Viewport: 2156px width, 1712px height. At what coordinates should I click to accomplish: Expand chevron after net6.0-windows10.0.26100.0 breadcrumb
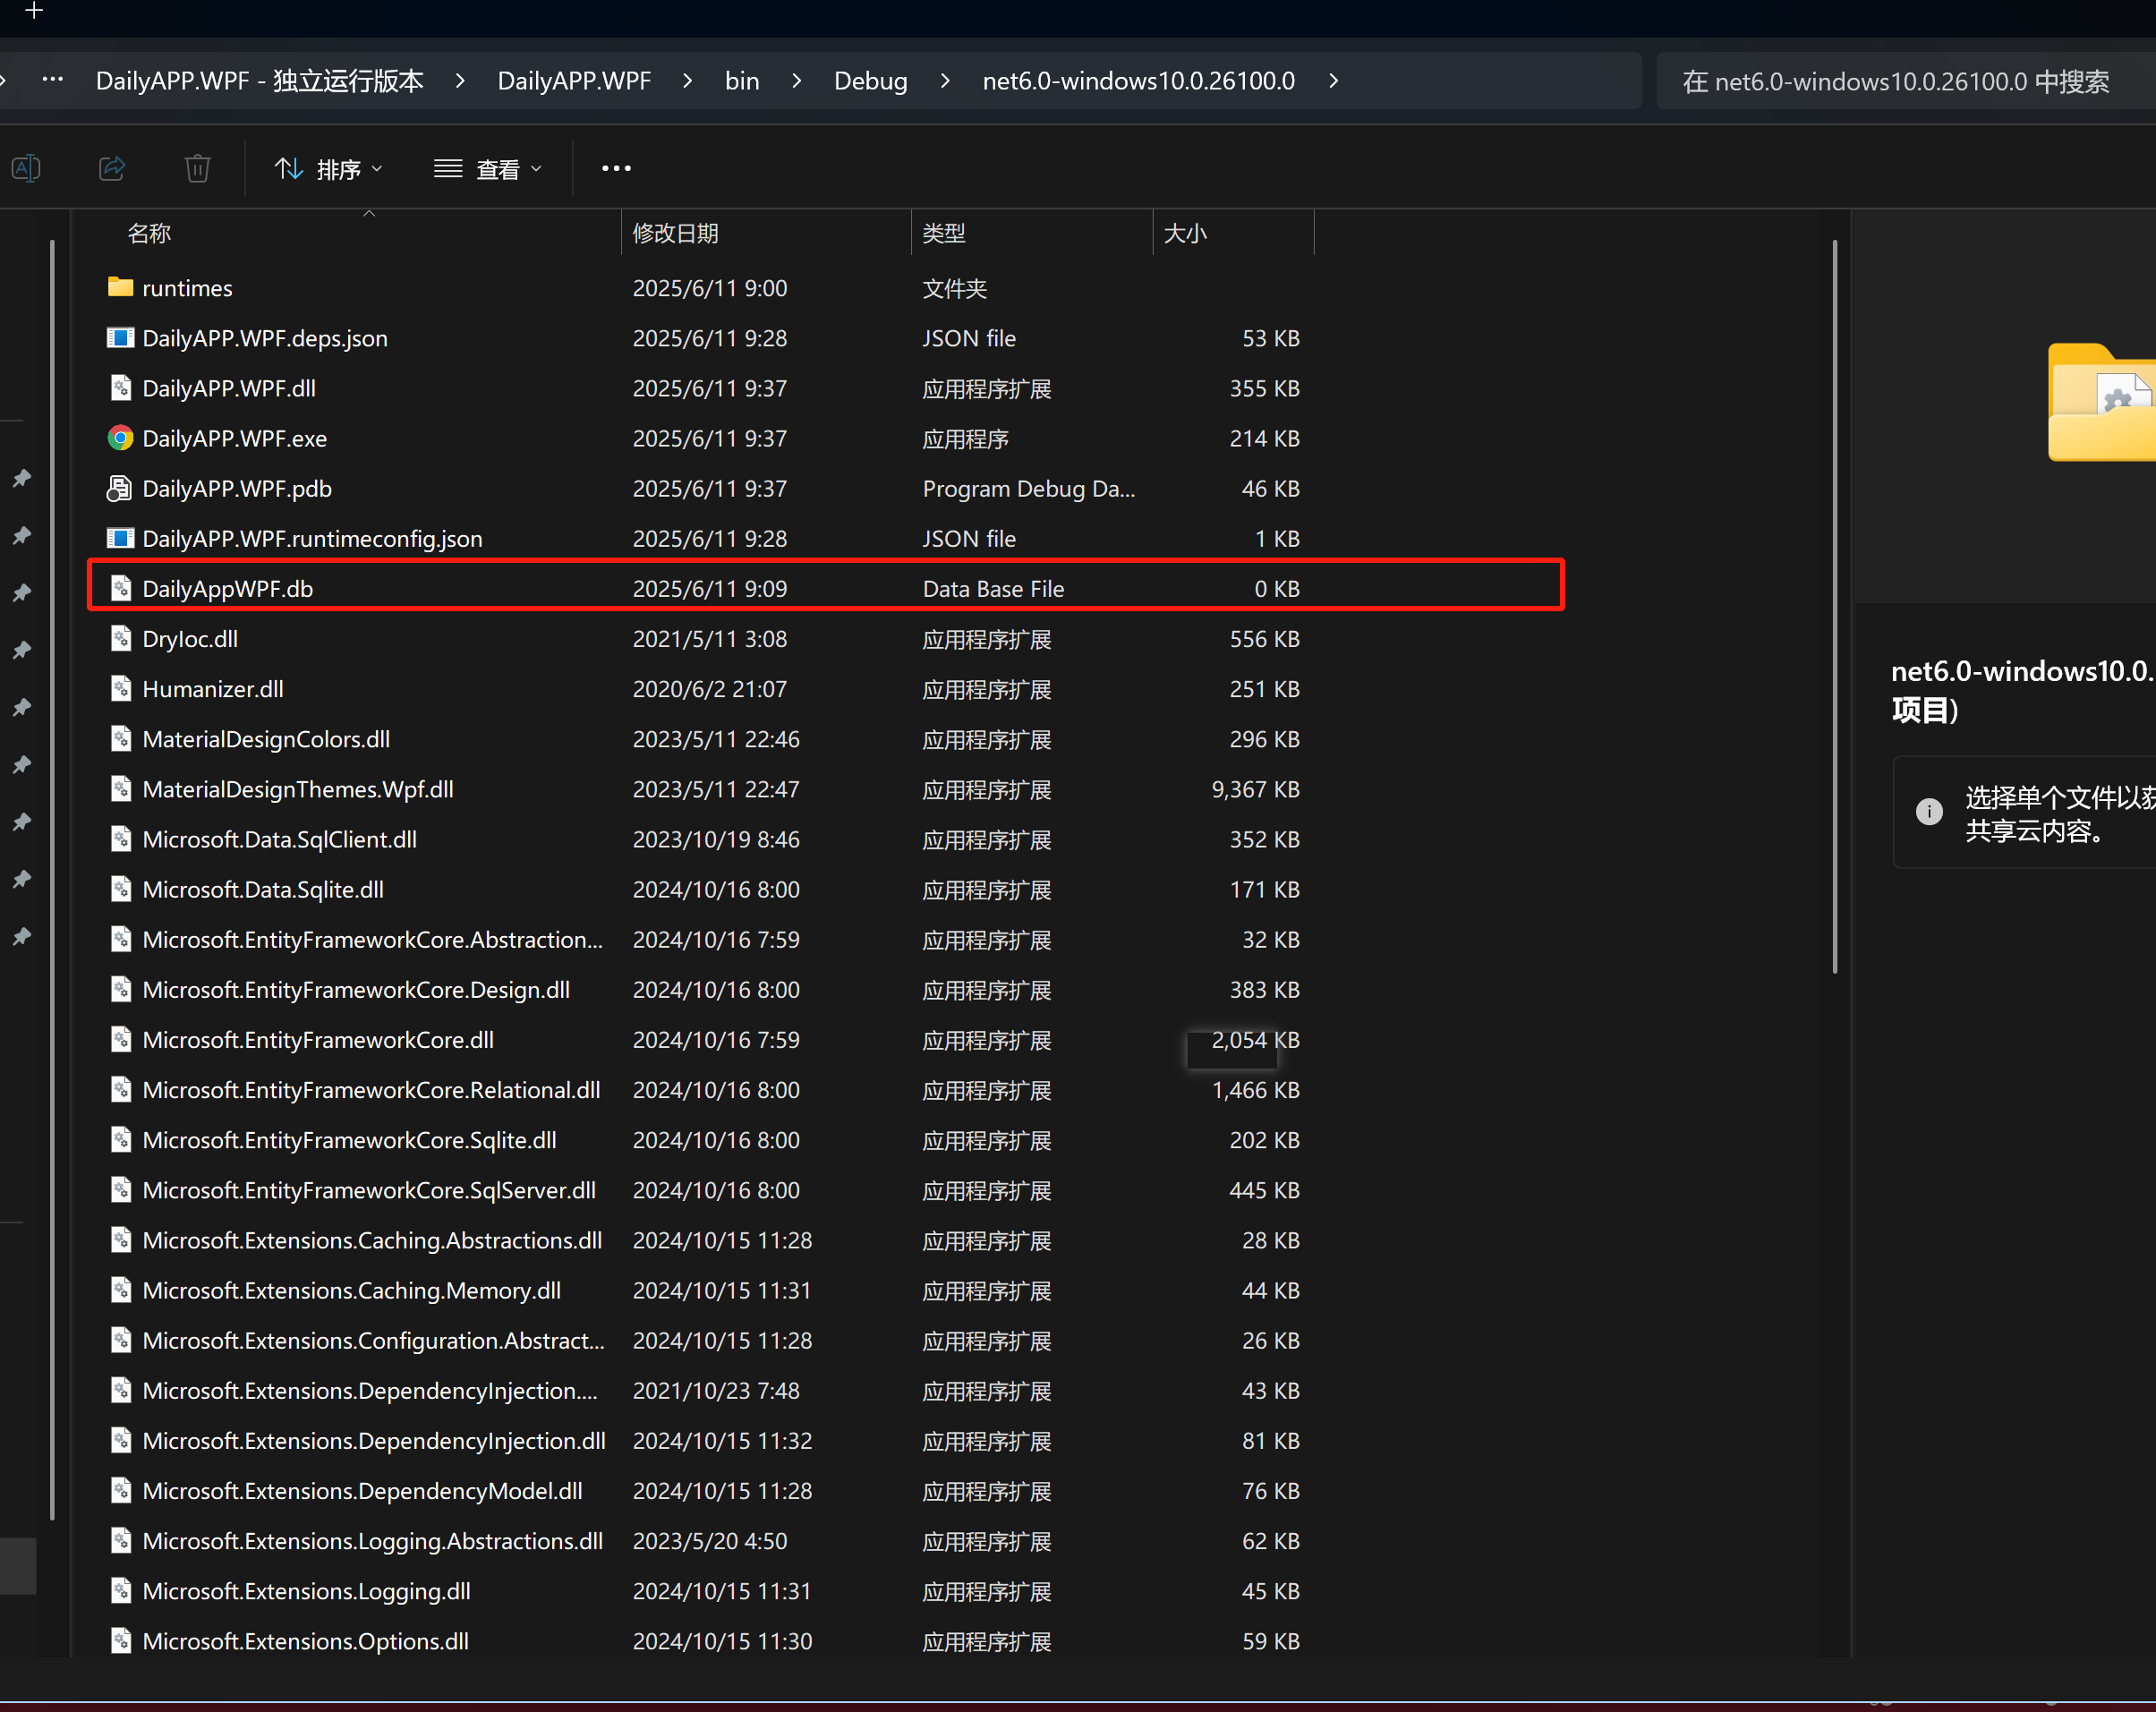tap(1333, 81)
